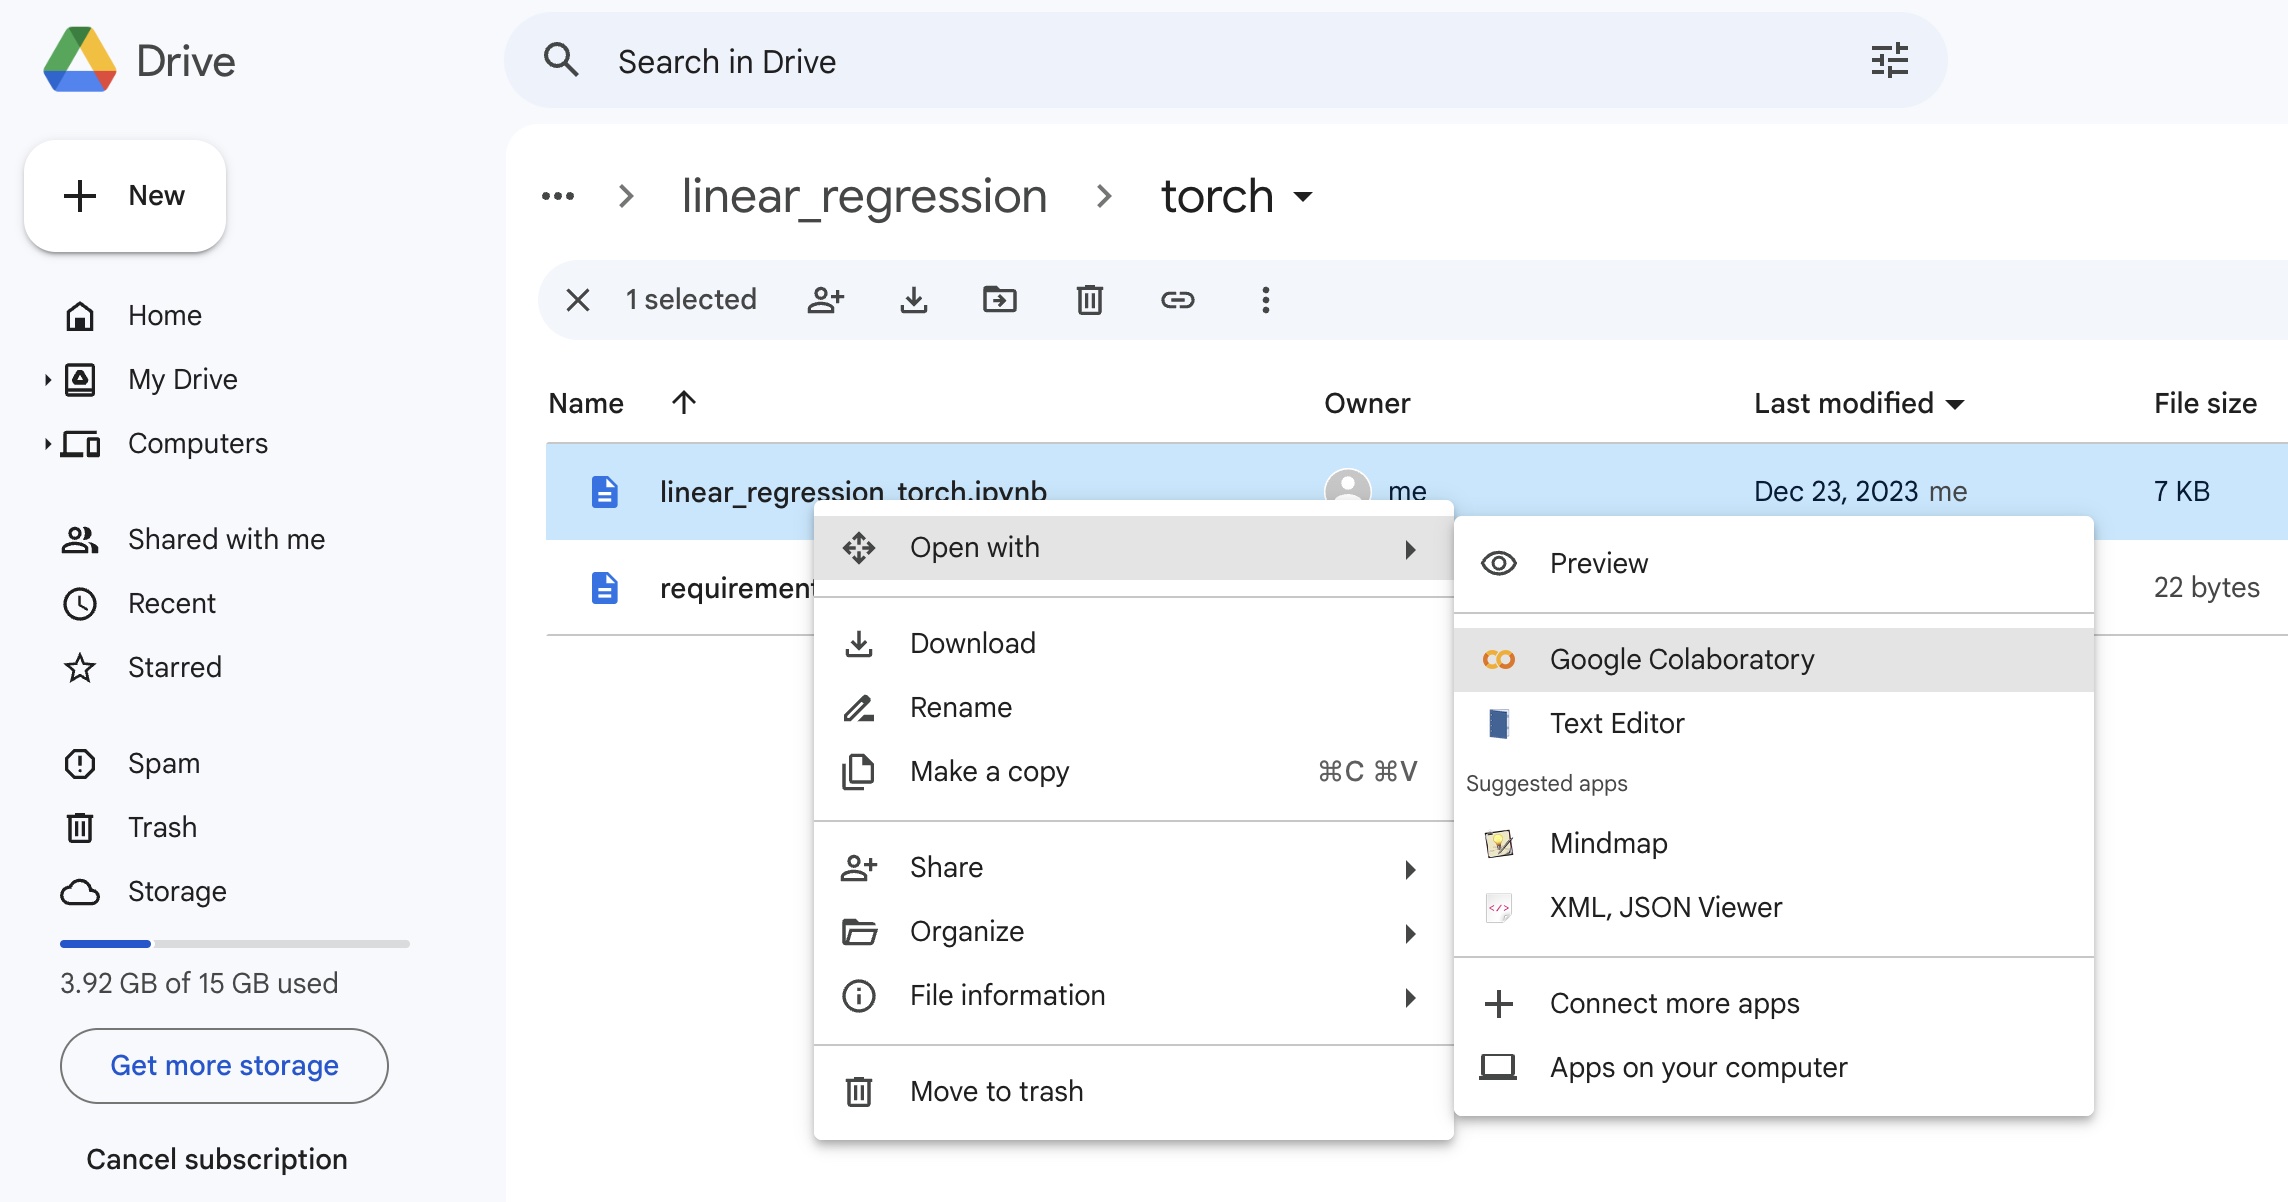The height and width of the screenshot is (1202, 2288).
Task: Choose Google Colaboratory from the submenu
Action: [1681, 660]
